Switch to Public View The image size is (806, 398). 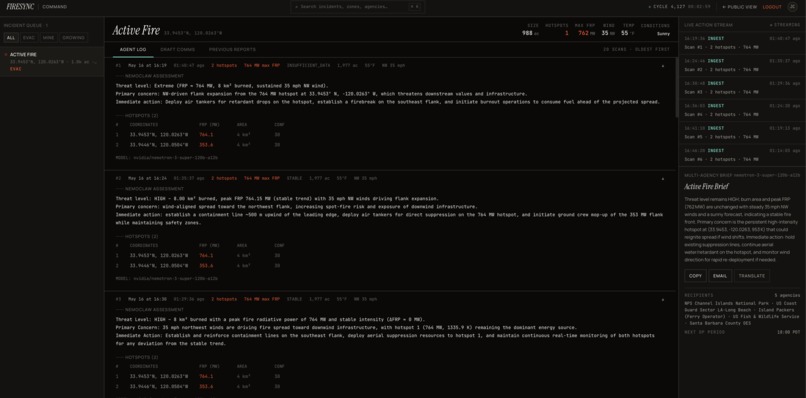point(740,7)
